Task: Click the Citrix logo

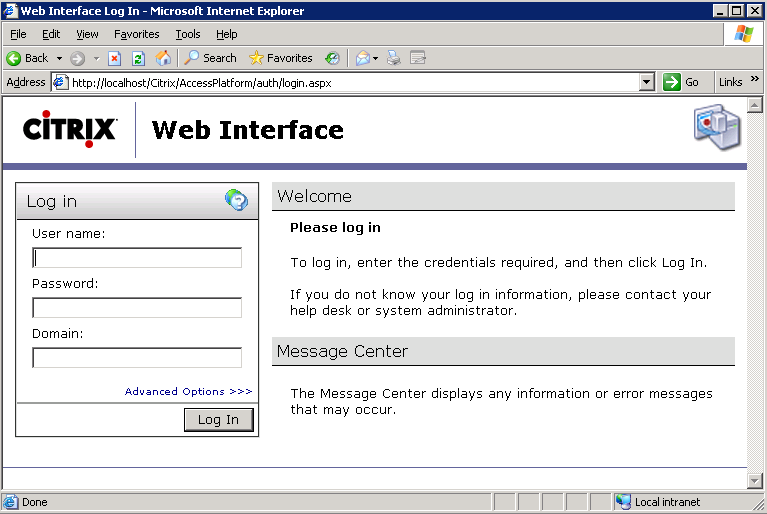Action: 69,129
